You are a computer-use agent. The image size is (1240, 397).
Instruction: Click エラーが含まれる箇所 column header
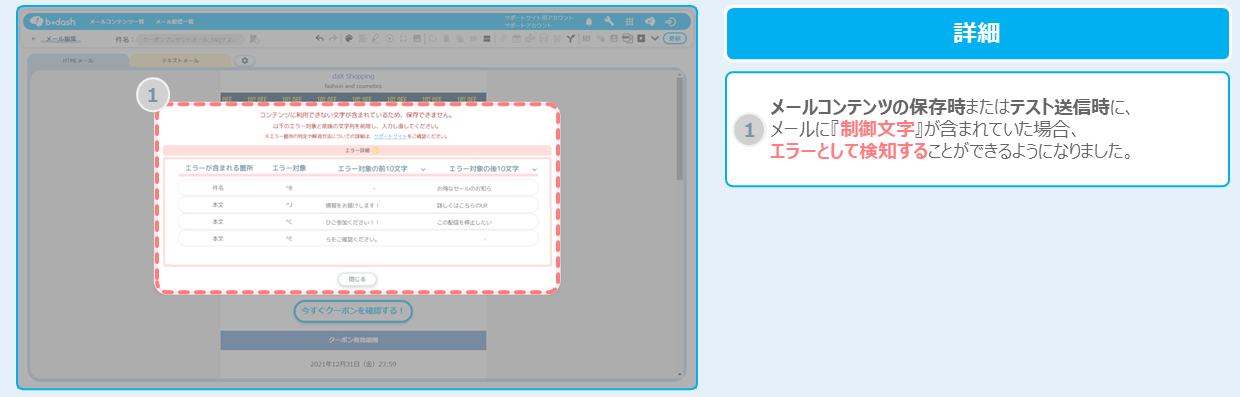coord(219,168)
